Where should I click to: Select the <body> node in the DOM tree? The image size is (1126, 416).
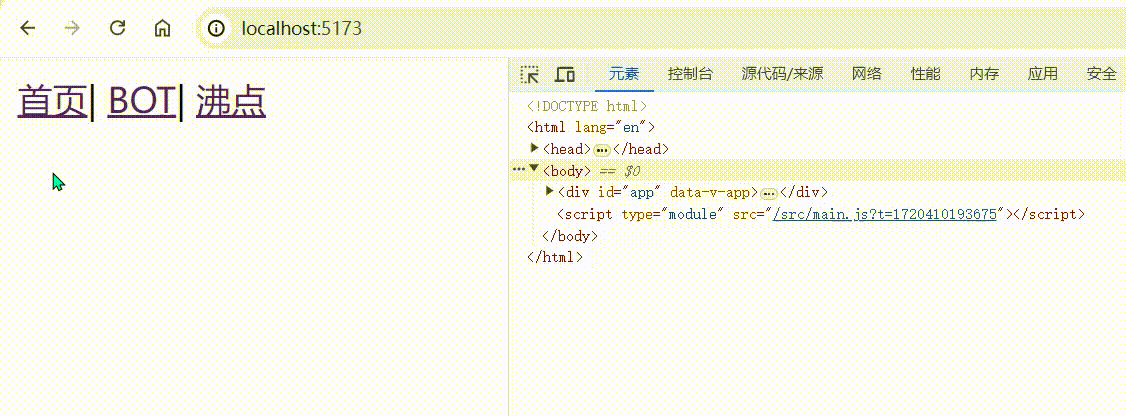point(567,171)
